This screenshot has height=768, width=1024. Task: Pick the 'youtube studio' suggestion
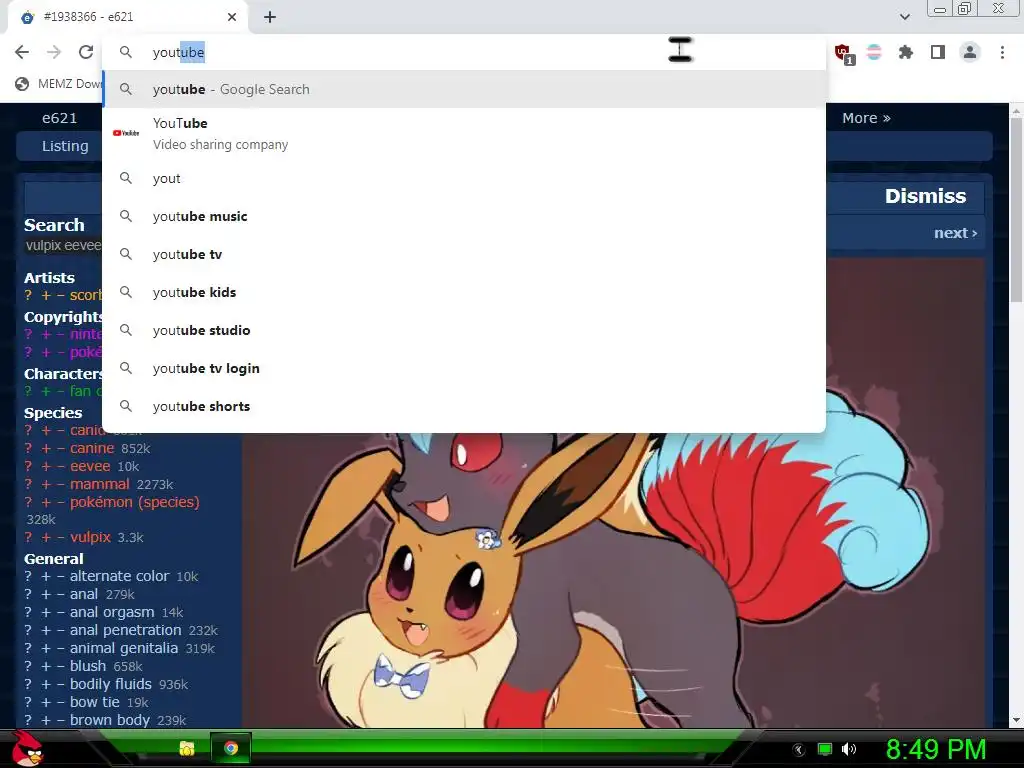[x=464, y=330]
